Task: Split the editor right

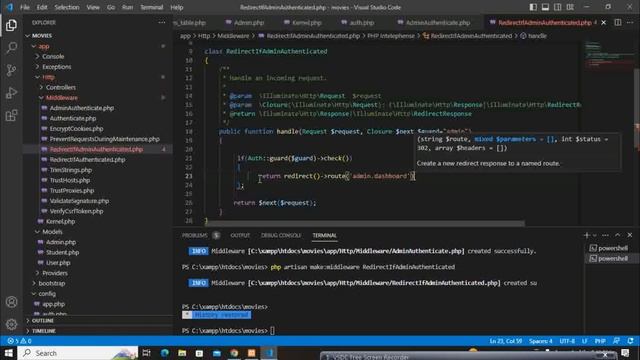Action: [618, 22]
